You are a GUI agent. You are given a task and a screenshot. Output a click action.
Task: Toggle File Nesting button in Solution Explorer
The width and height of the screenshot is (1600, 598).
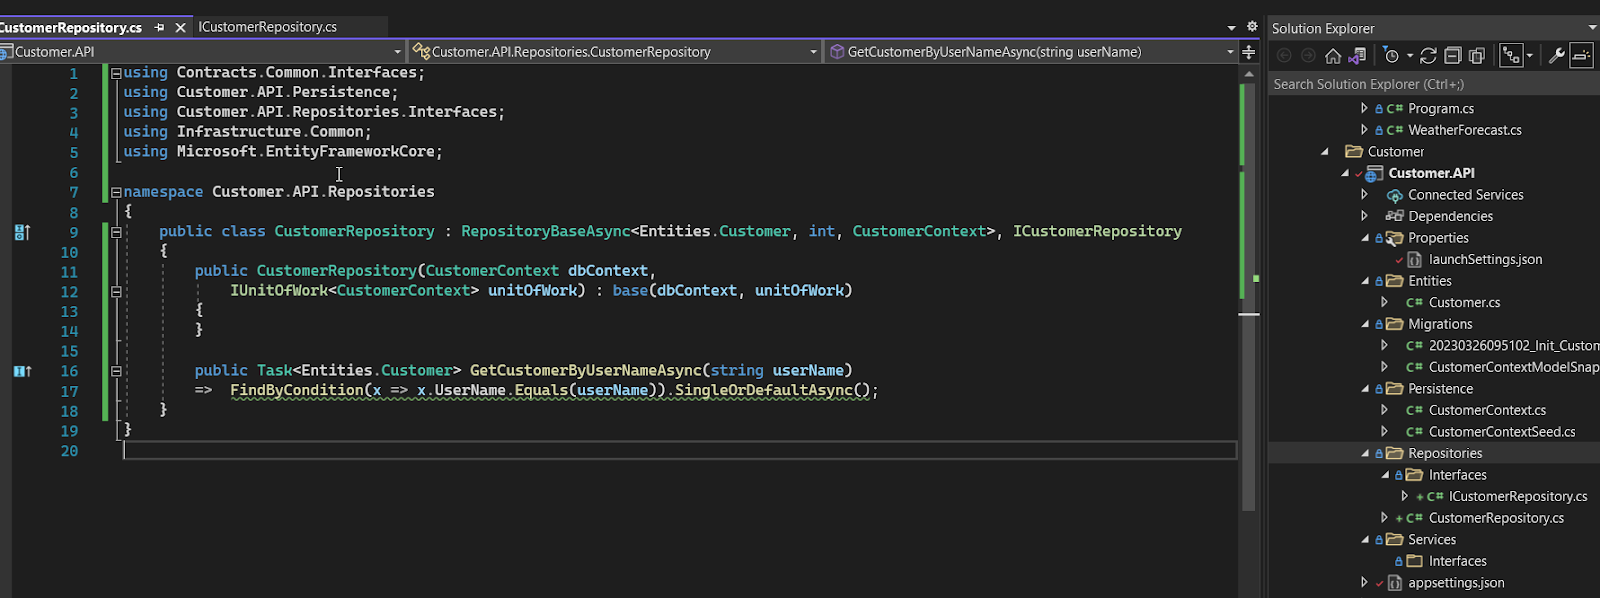click(1511, 56)
